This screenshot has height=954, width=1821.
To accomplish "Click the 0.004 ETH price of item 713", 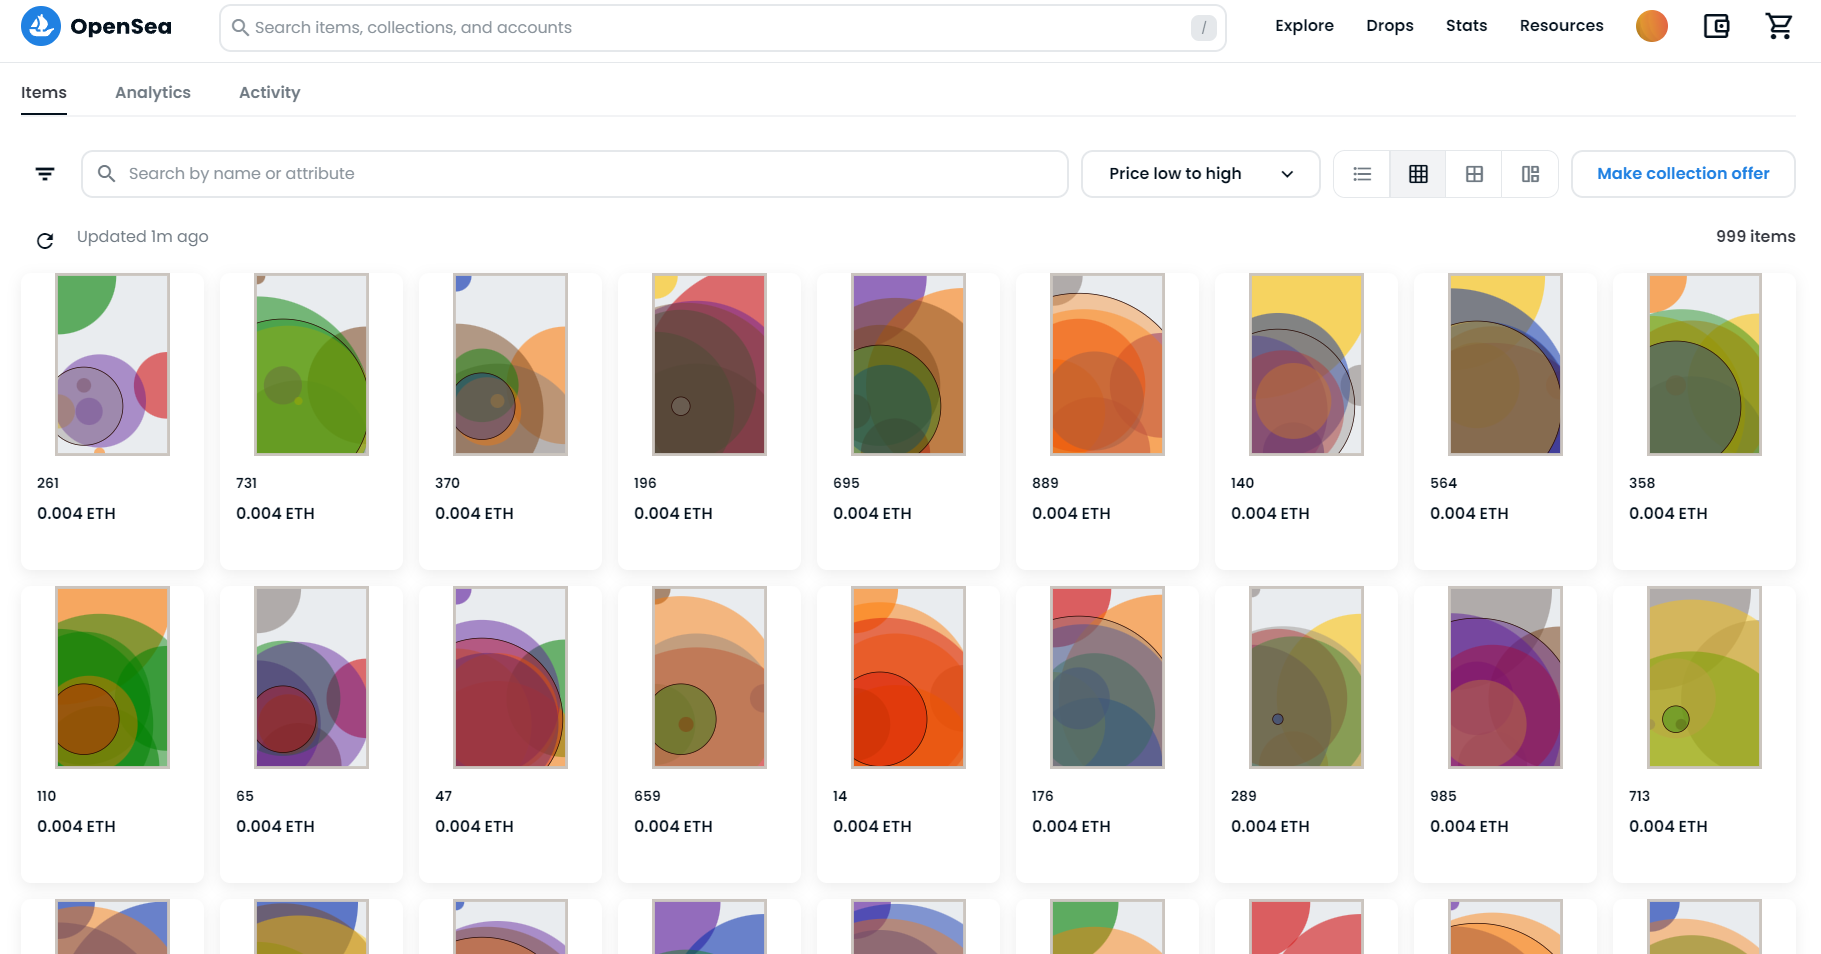I will [1668, 827].
